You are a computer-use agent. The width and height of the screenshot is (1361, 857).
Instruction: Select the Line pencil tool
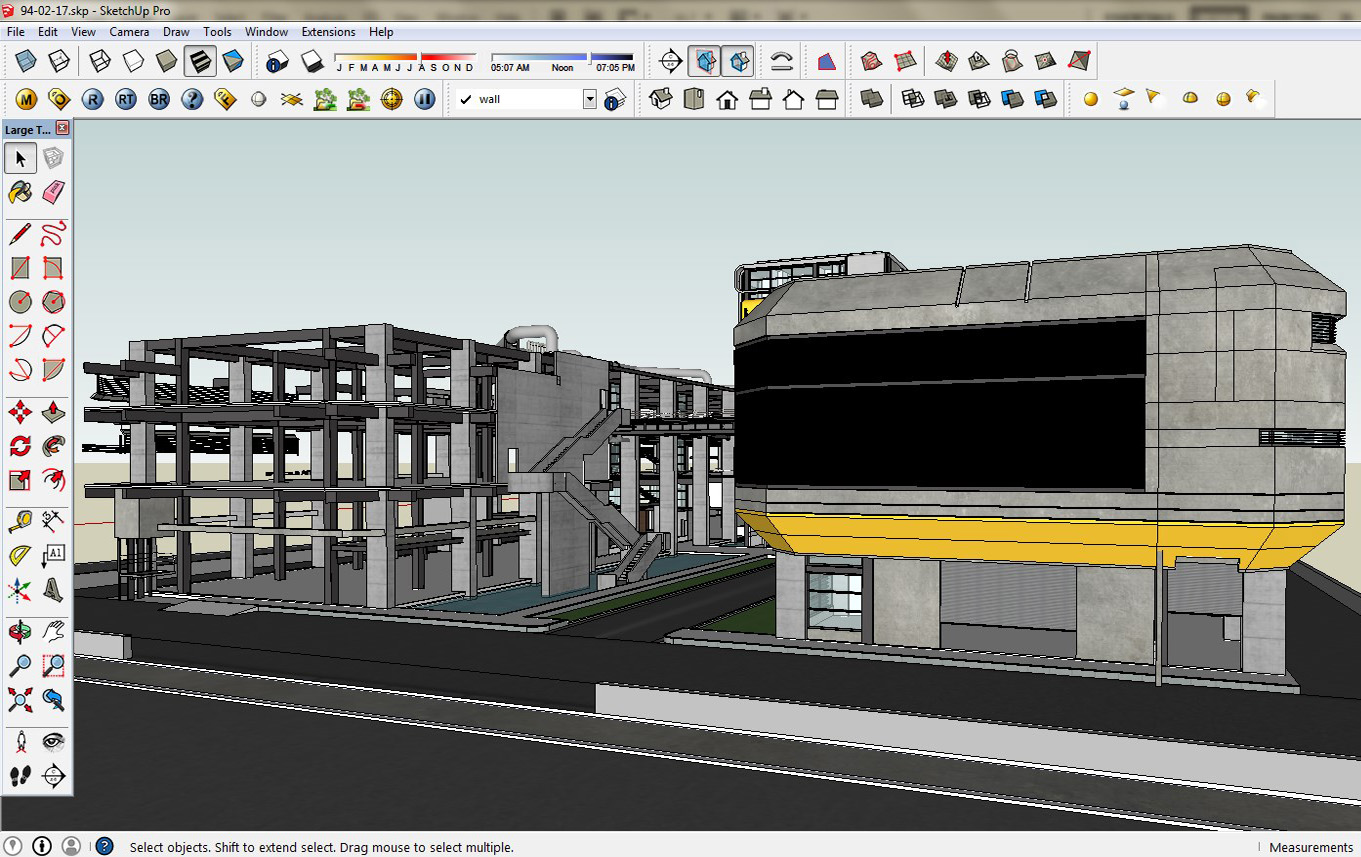click(x=20, y=235)
